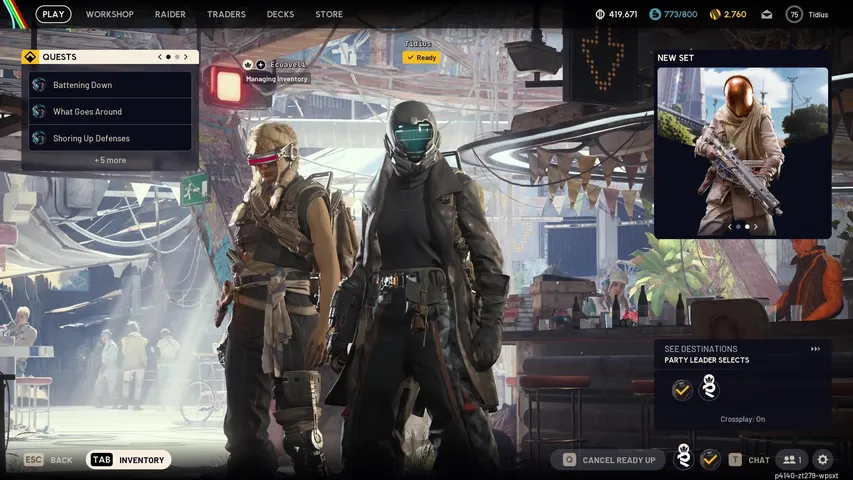Click the level 75 badge

coord(794,14)
